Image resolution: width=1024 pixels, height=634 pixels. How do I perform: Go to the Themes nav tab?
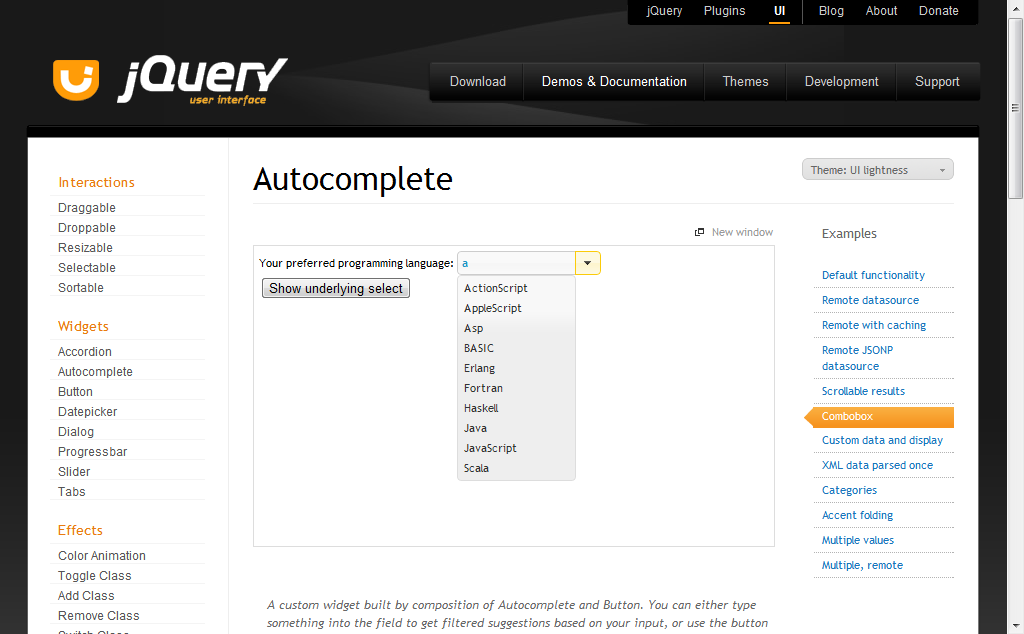745,82
